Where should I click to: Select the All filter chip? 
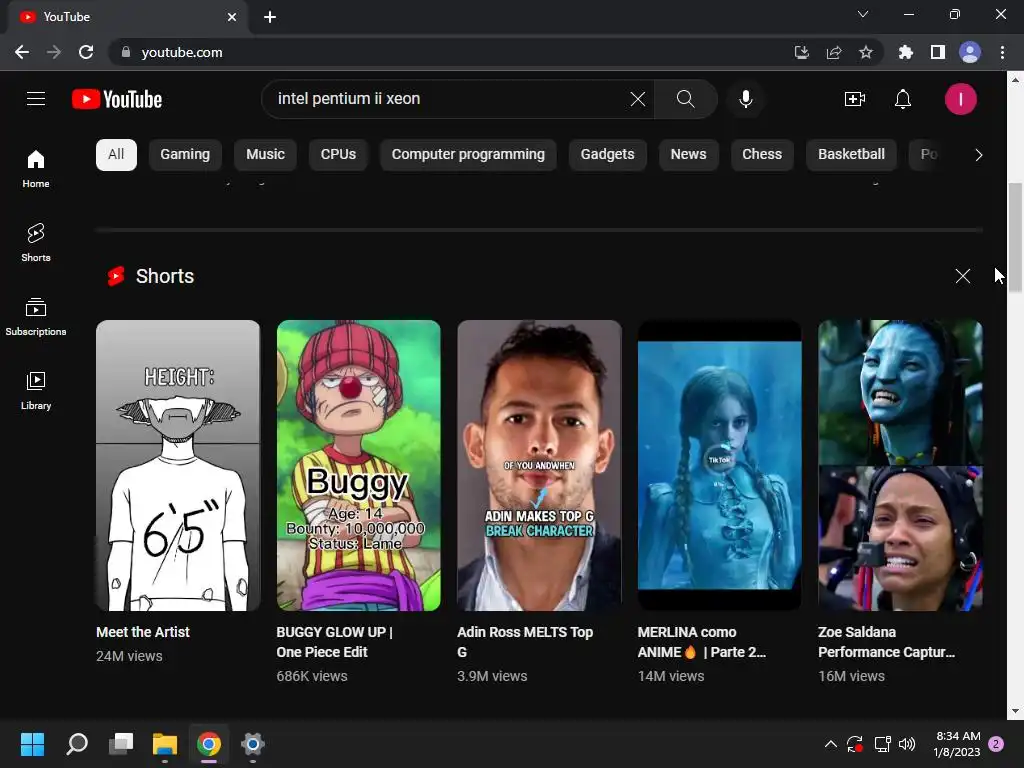116,155
